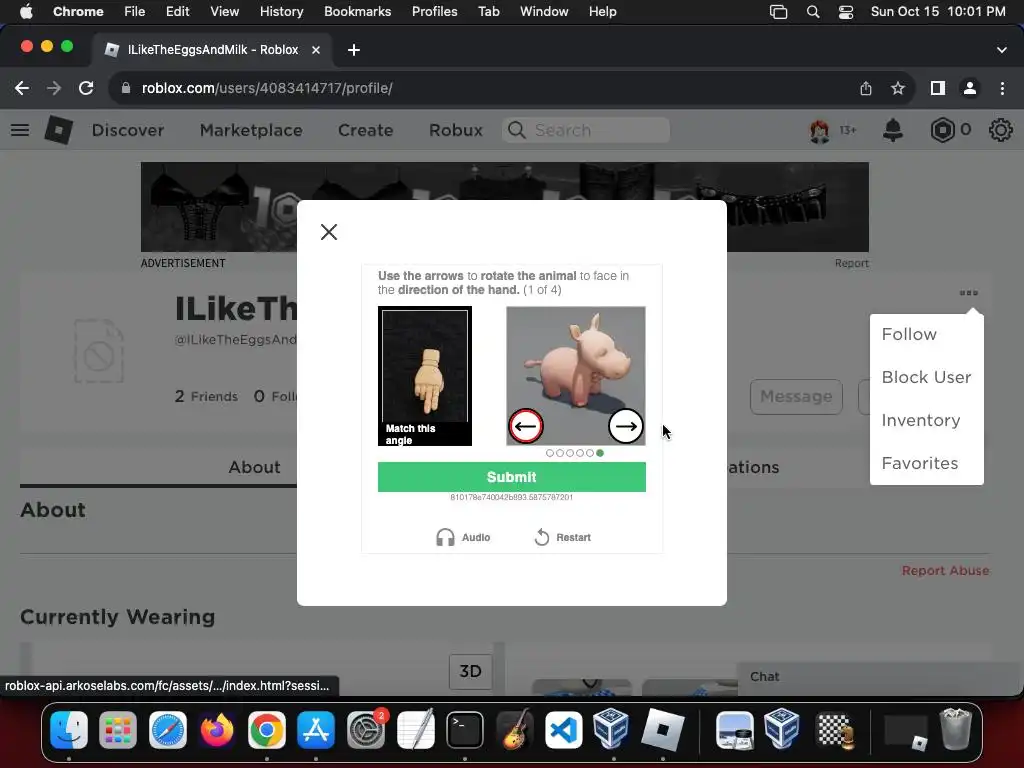This screenshot has height=768, width=1024.
Task: Expand the tab search chevron
Action: point(1002,50)
